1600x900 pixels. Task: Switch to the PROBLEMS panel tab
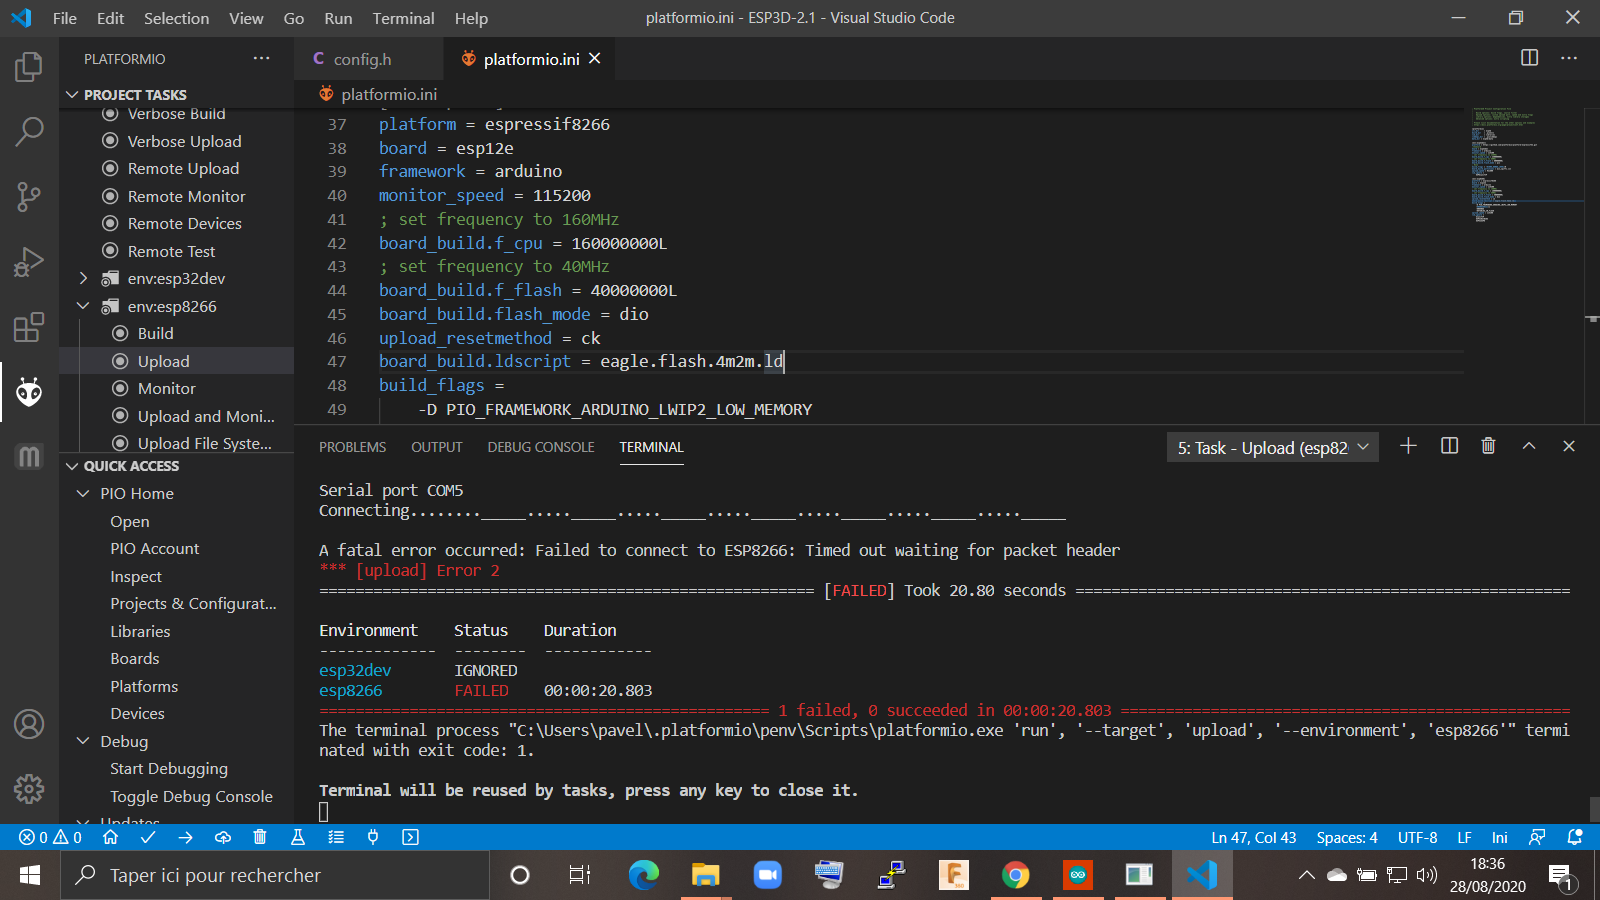pos(352,447)
